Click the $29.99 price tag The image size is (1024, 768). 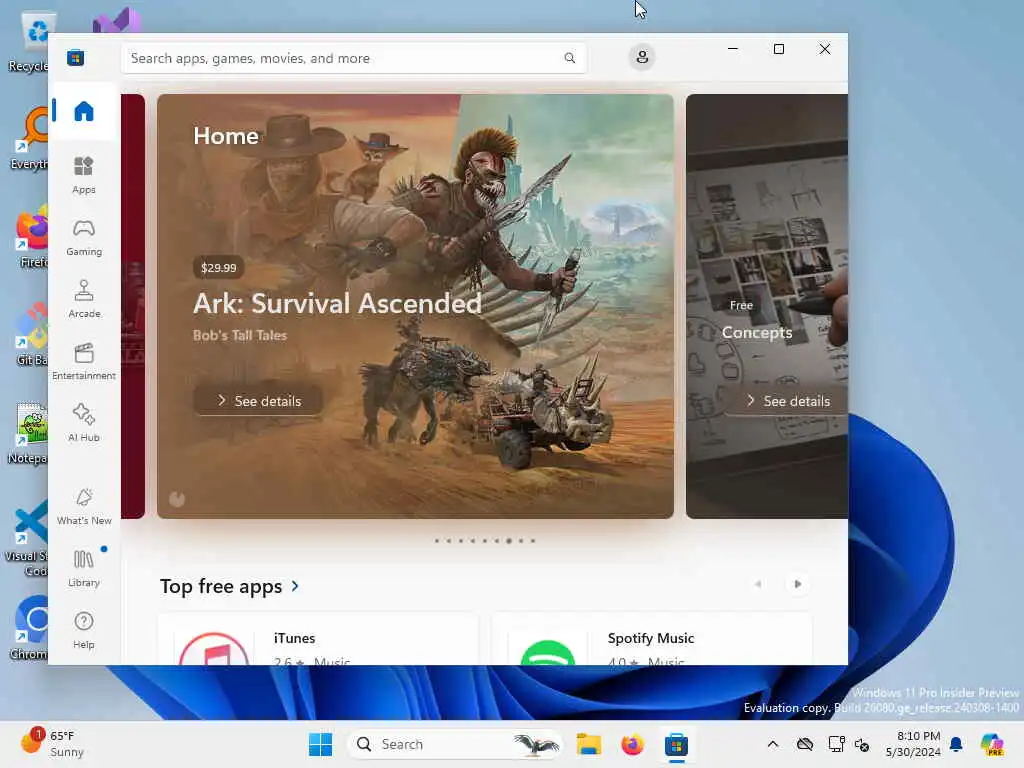[x=219, y=268]
